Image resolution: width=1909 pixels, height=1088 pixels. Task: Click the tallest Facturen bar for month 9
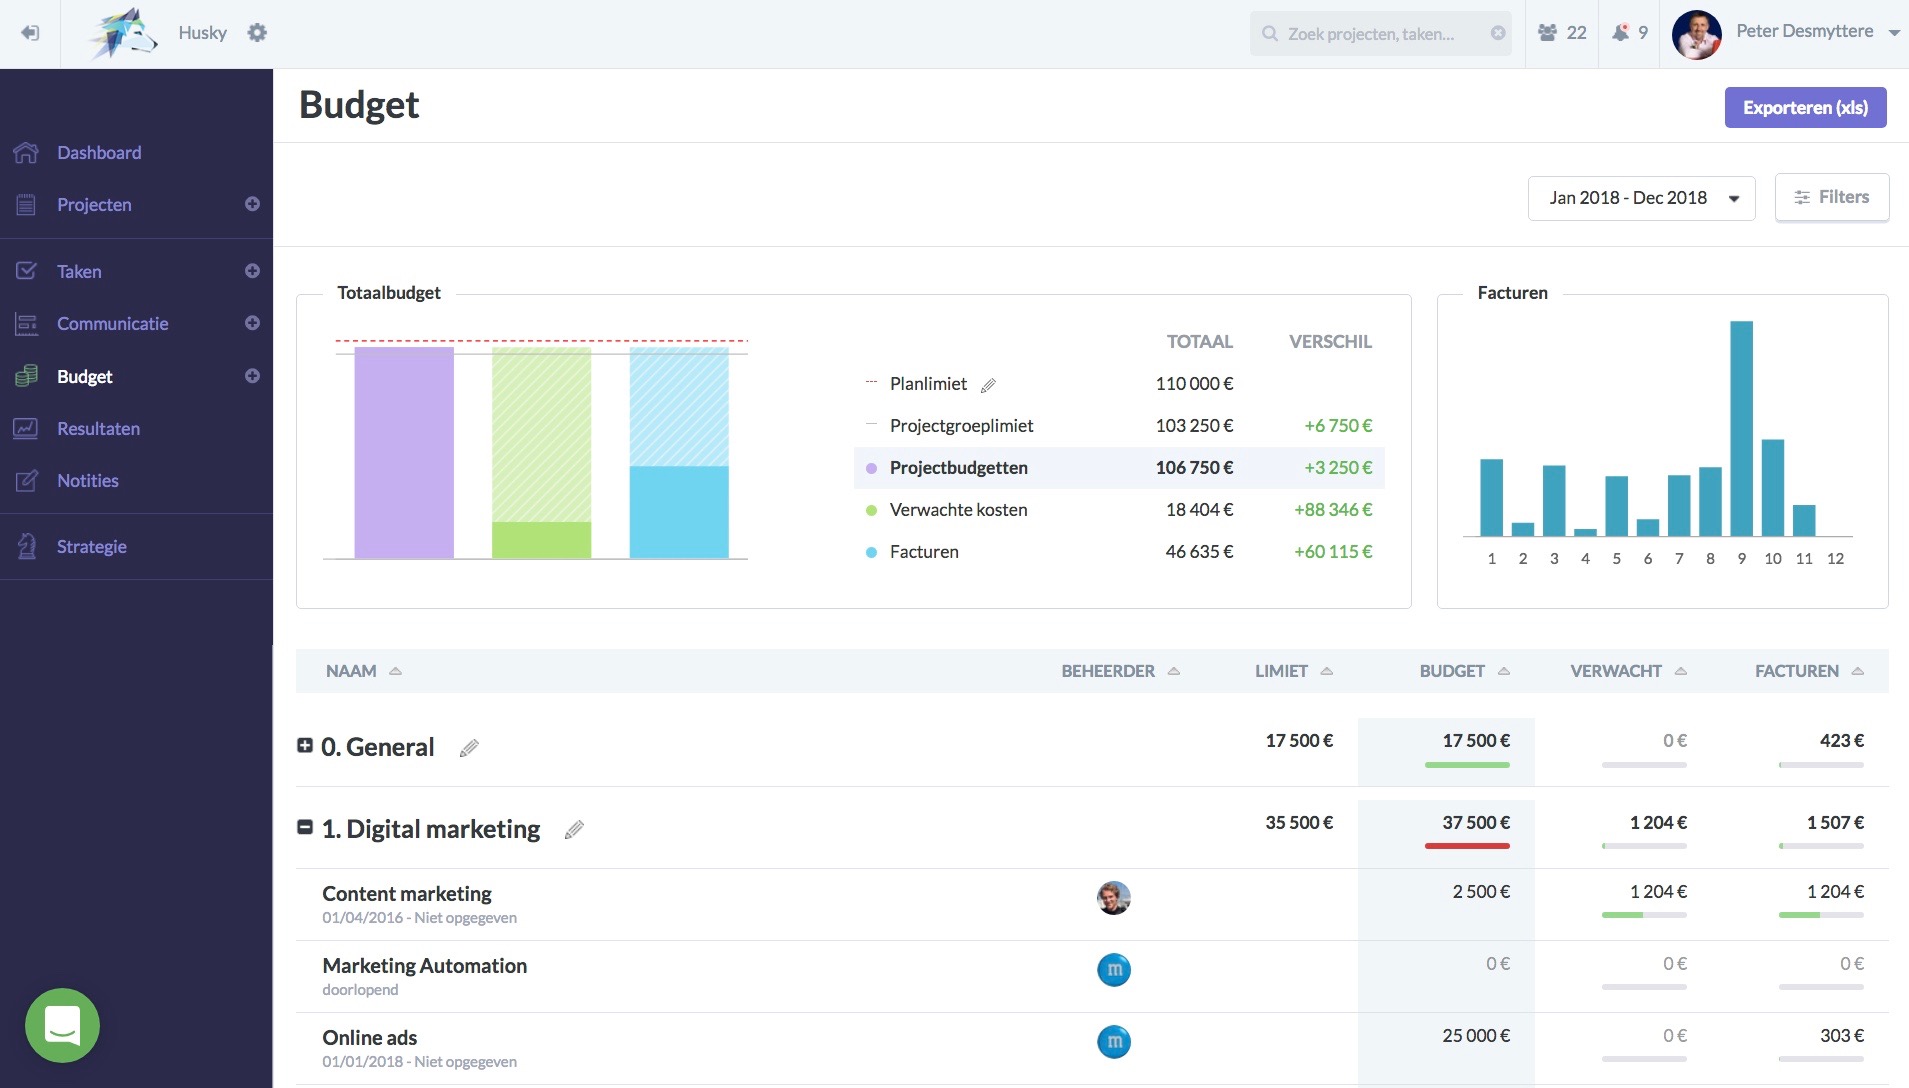(1741, 428)
